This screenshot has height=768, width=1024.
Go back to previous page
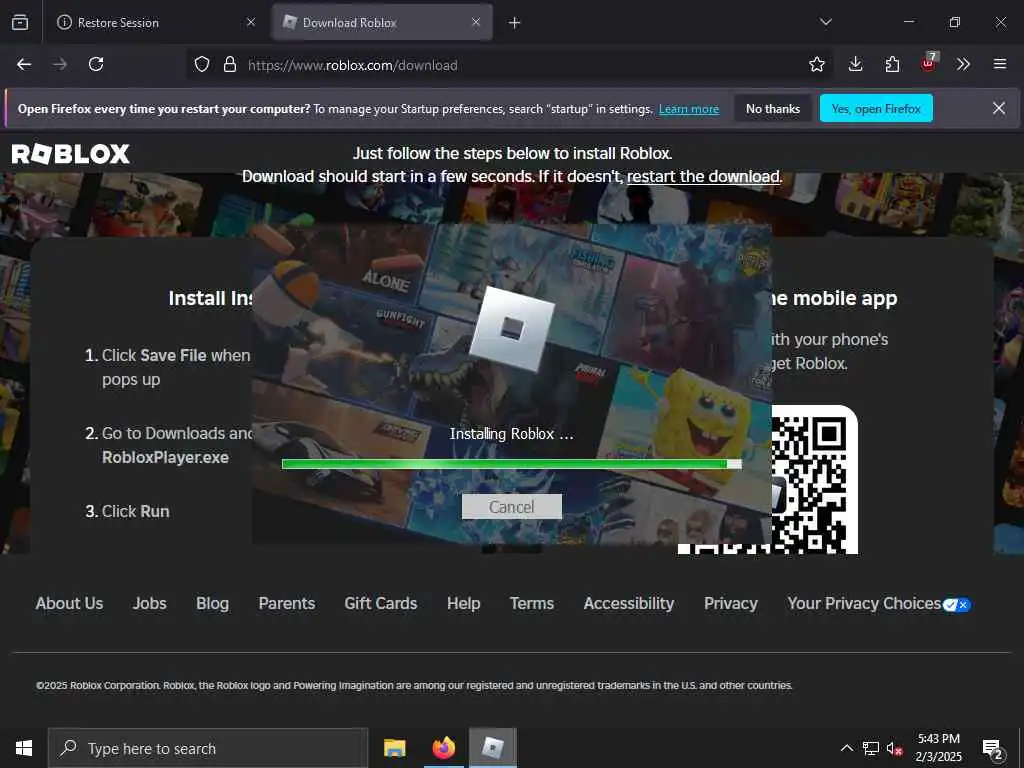pos(24,64)
